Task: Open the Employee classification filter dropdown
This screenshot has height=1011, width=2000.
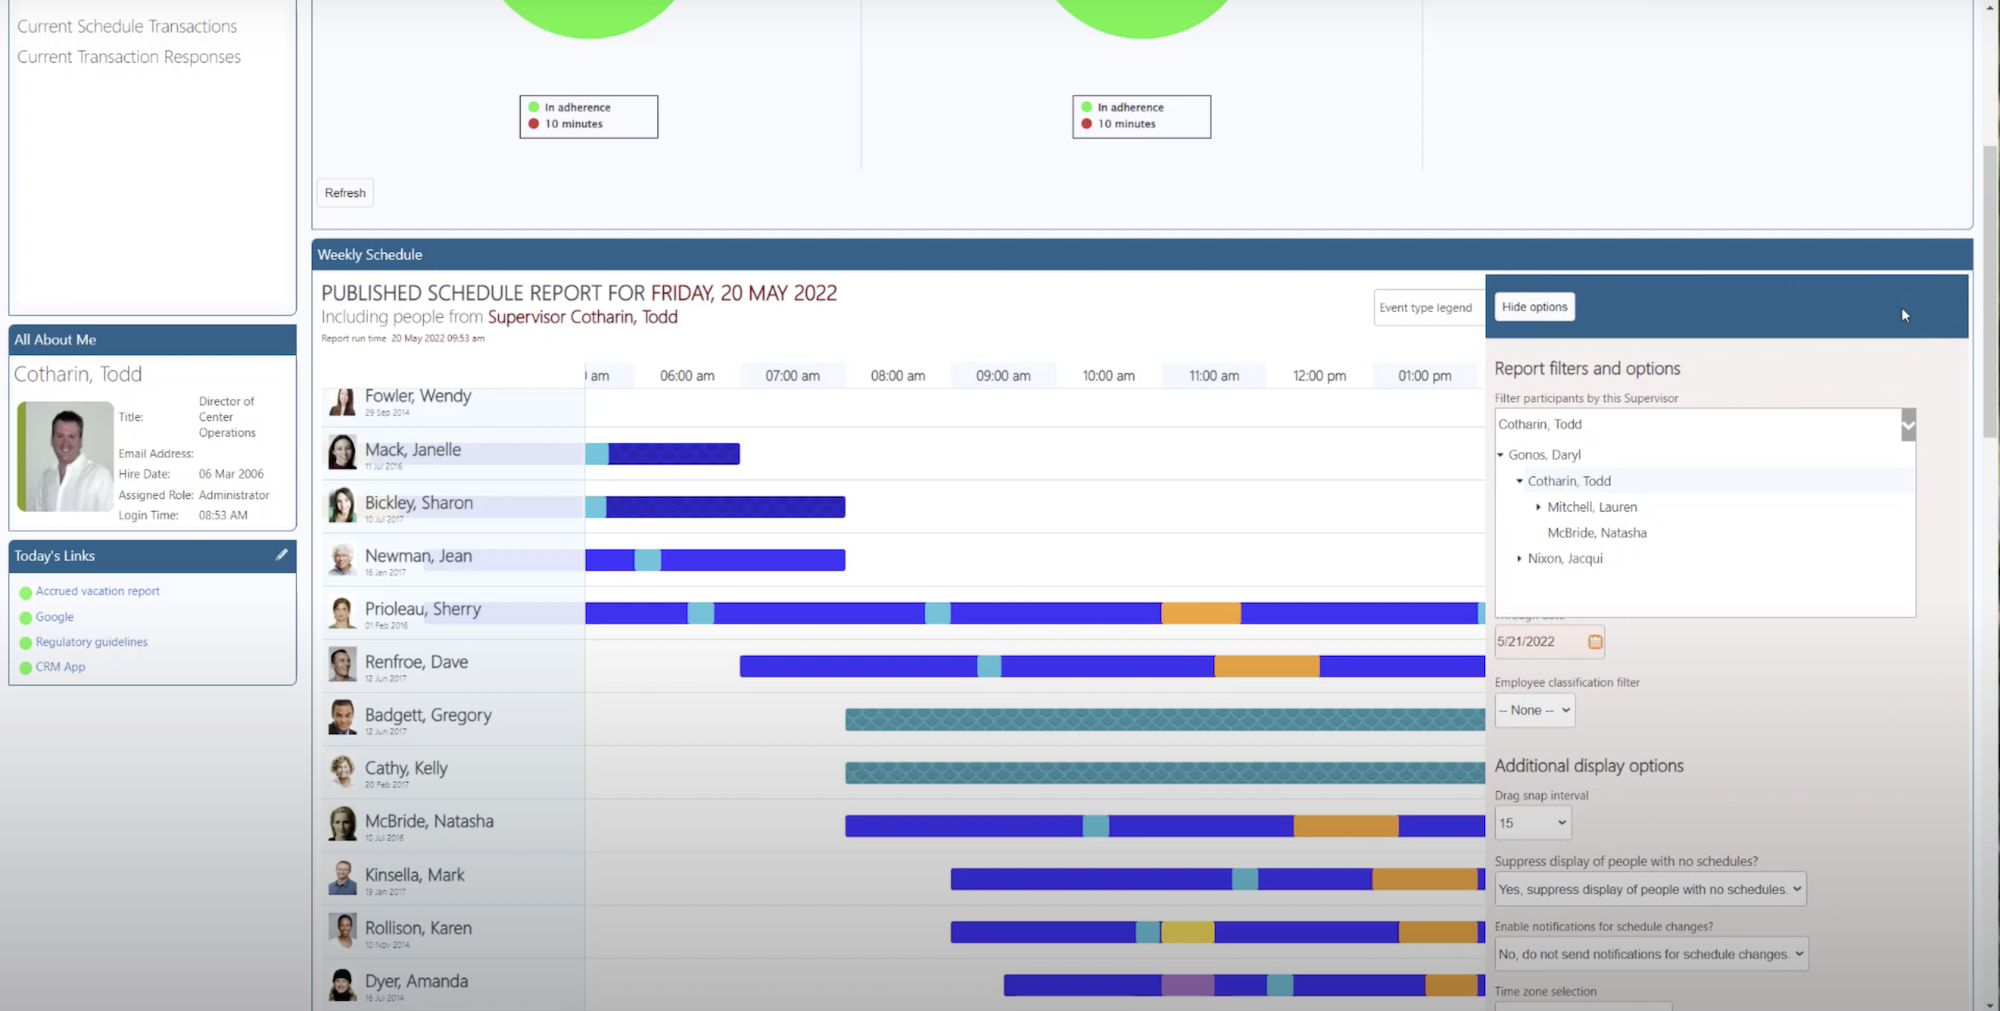Action: (x=1535, y=711)
